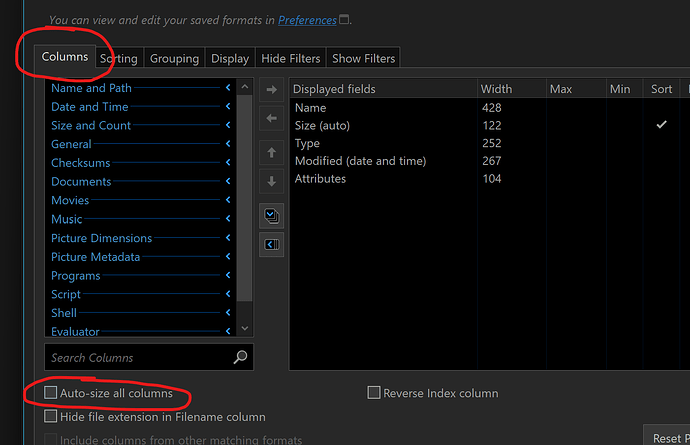
Task: Expand the Music category
Action: point(140,219)
